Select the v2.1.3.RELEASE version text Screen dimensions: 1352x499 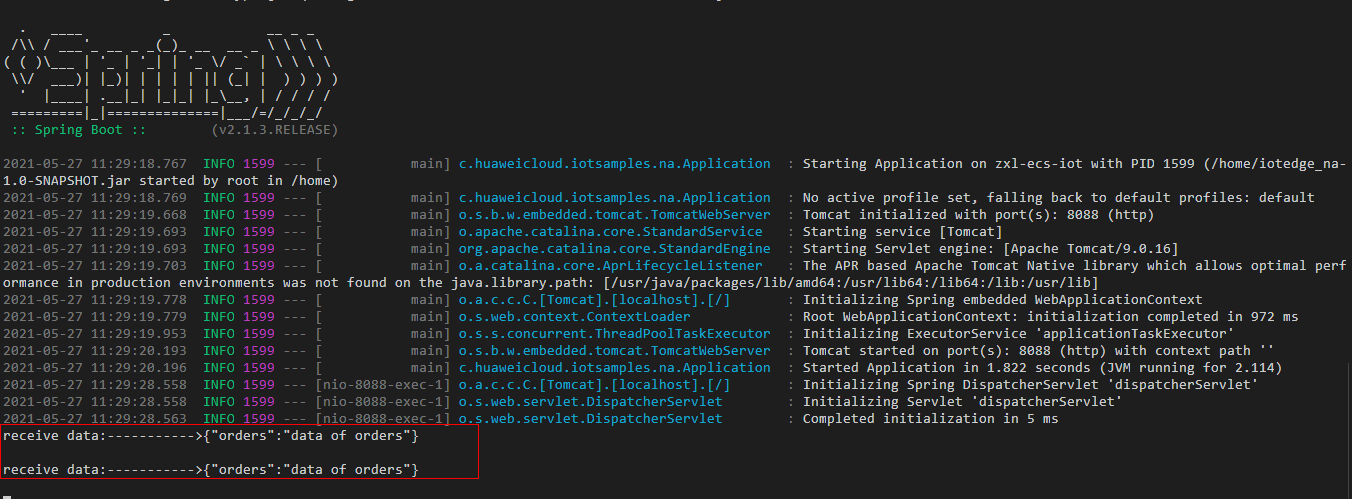pos(274,130)
